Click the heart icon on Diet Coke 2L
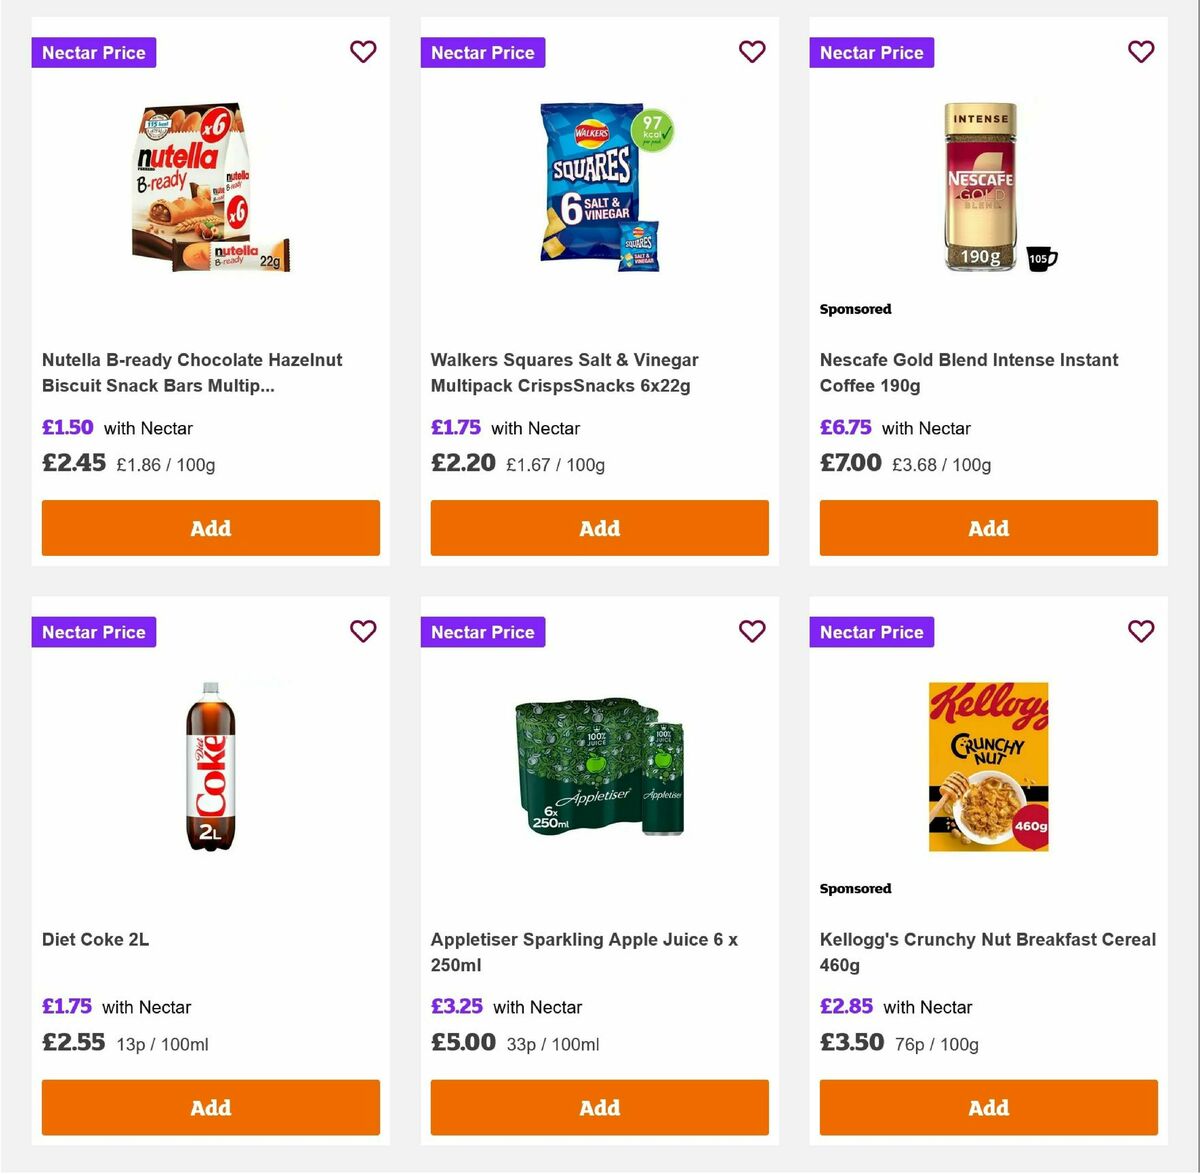The width and height of the screenshot is (1200, 1174). pos(363,631)
